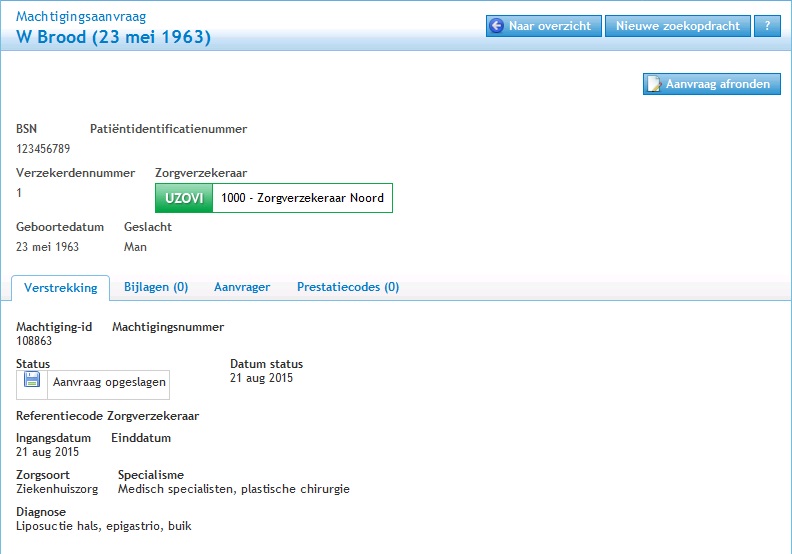The height and width of the screenshot is (554, 792).
Task: Click the back arrow icon in Naar overzicht
Action: pos(497,26)
